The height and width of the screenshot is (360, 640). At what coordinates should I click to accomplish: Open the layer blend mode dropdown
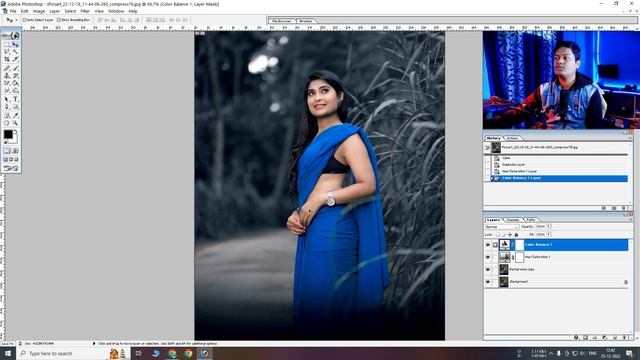[x=502, y=227]
